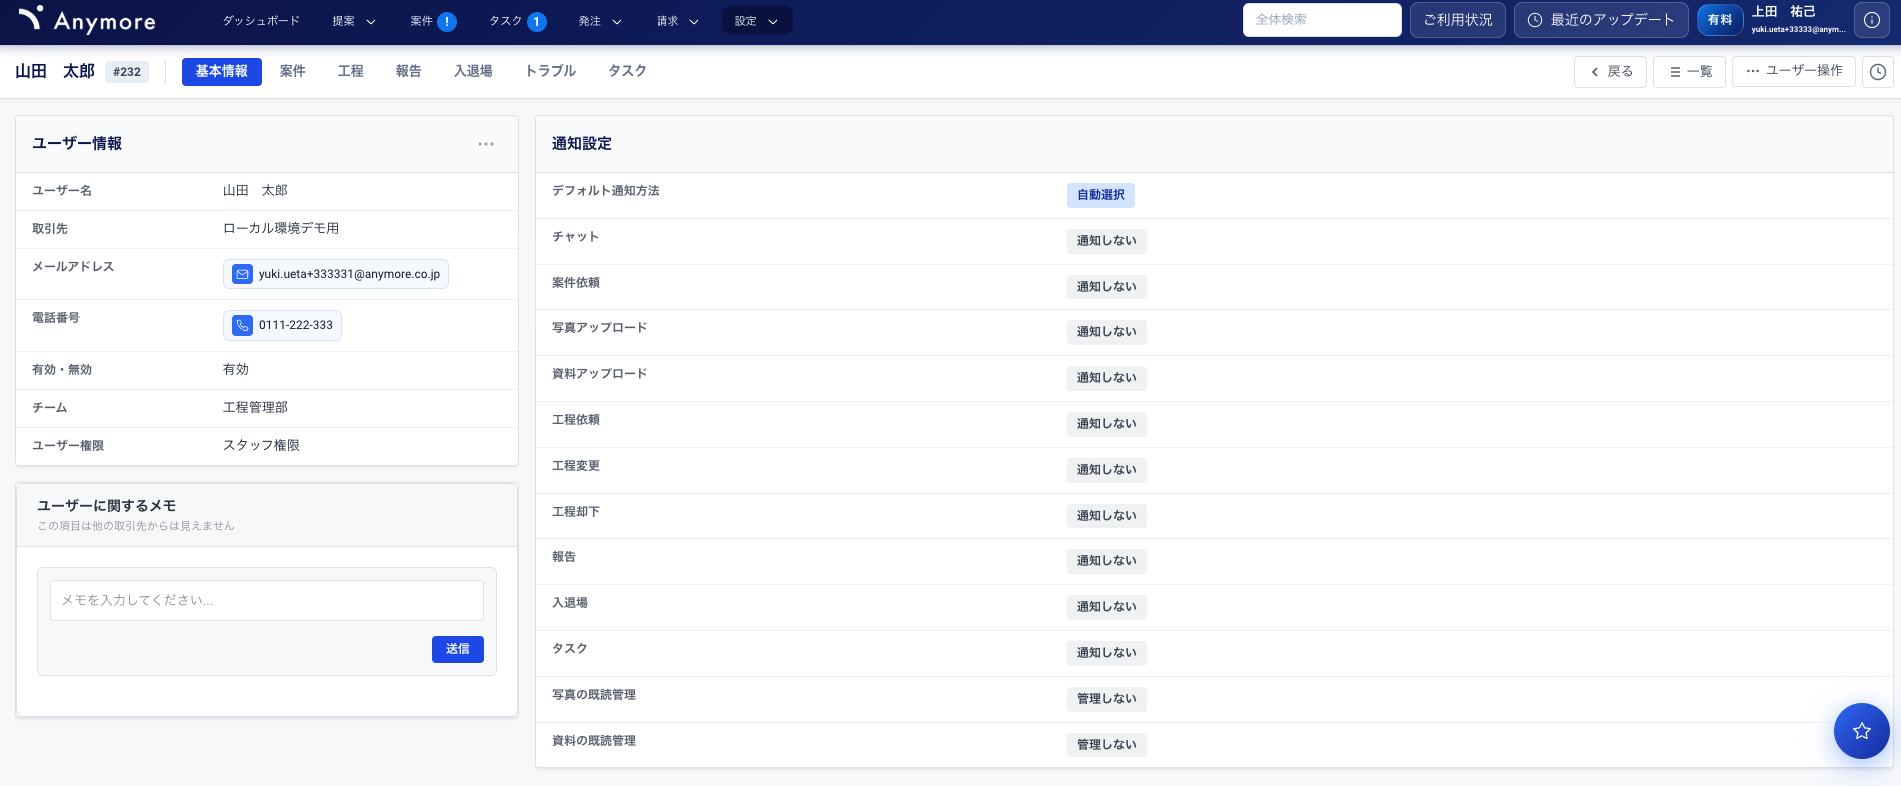Change the デフォルト通知方法 自動選択 setting
1901x786 pixels.
[x=1100, y=195]
